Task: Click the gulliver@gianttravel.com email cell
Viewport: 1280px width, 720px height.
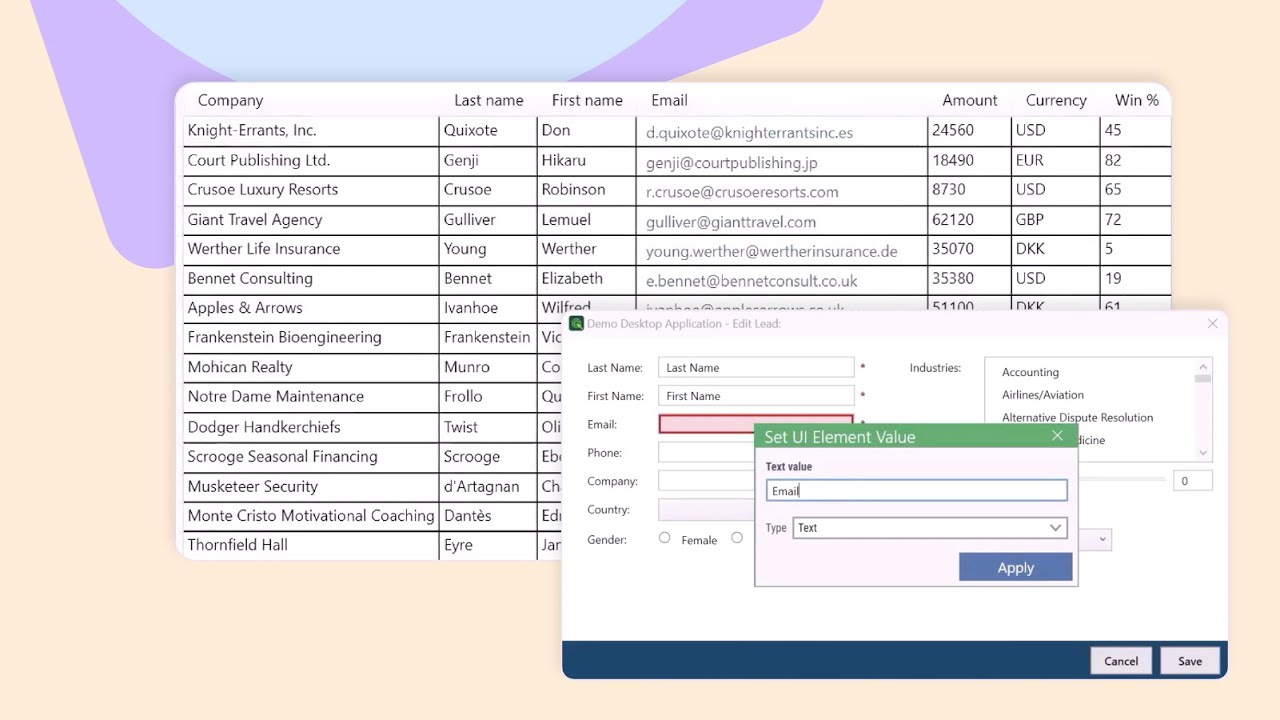Action: (781, 220)
